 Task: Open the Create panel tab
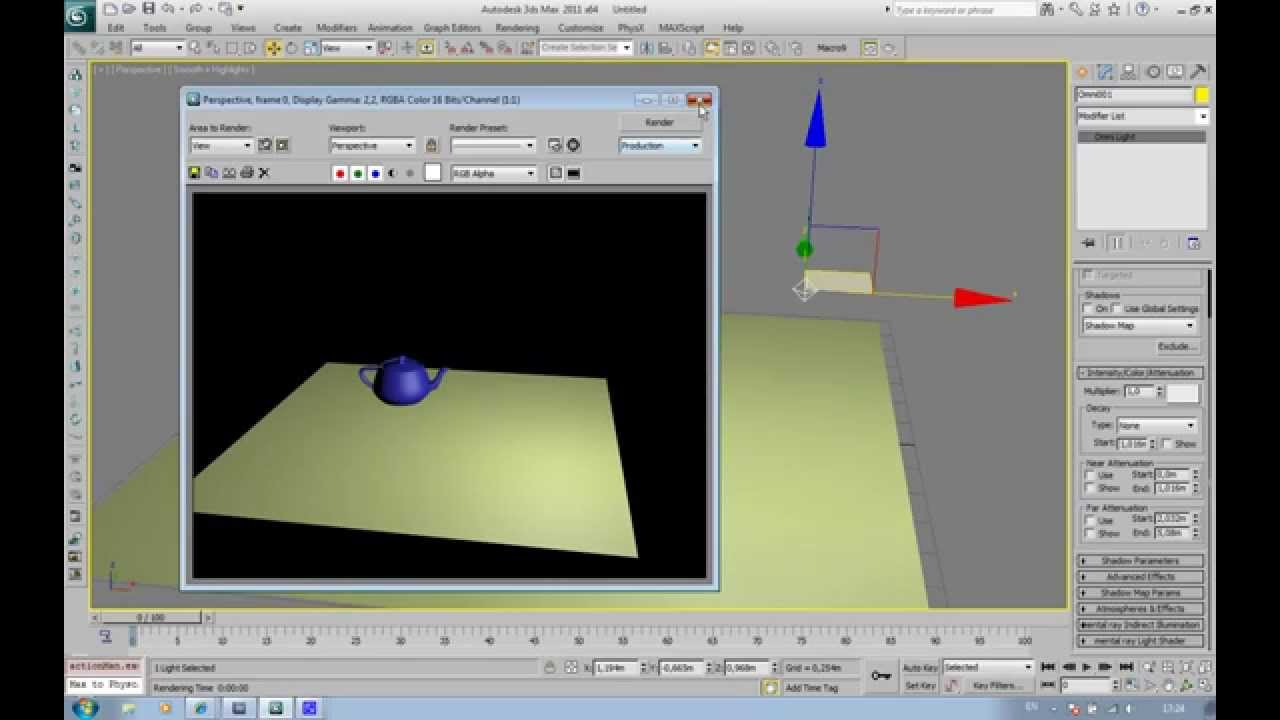pos(1082,72)
